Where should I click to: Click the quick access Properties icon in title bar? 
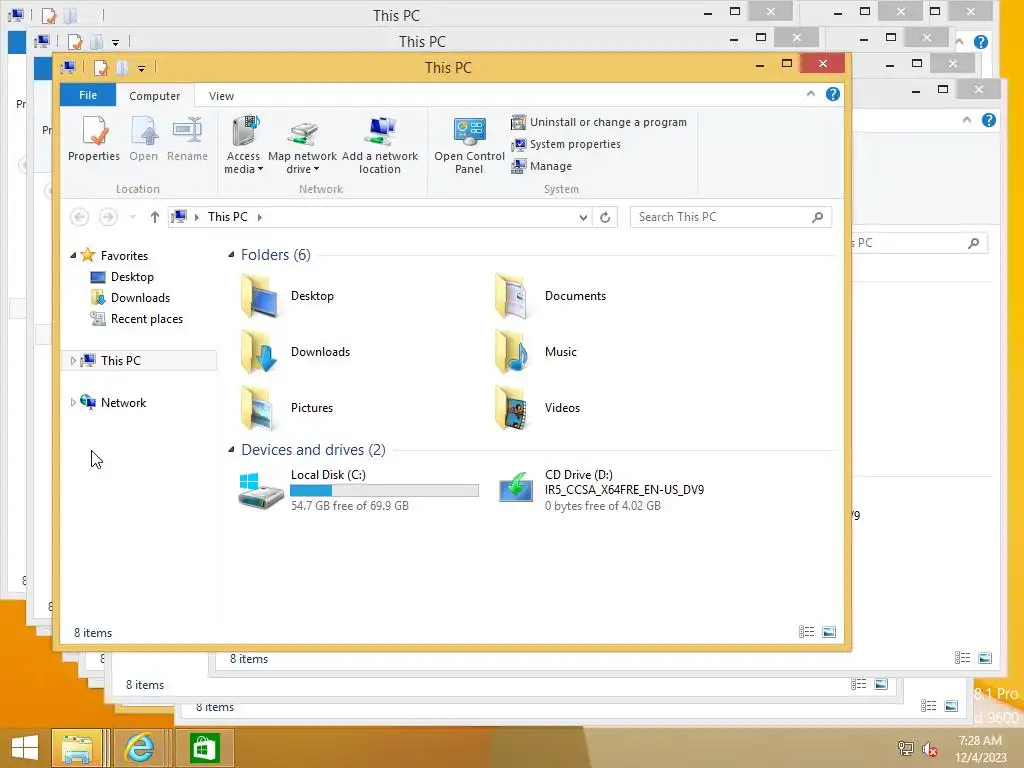pyautogui.click(x=101, y=67)
